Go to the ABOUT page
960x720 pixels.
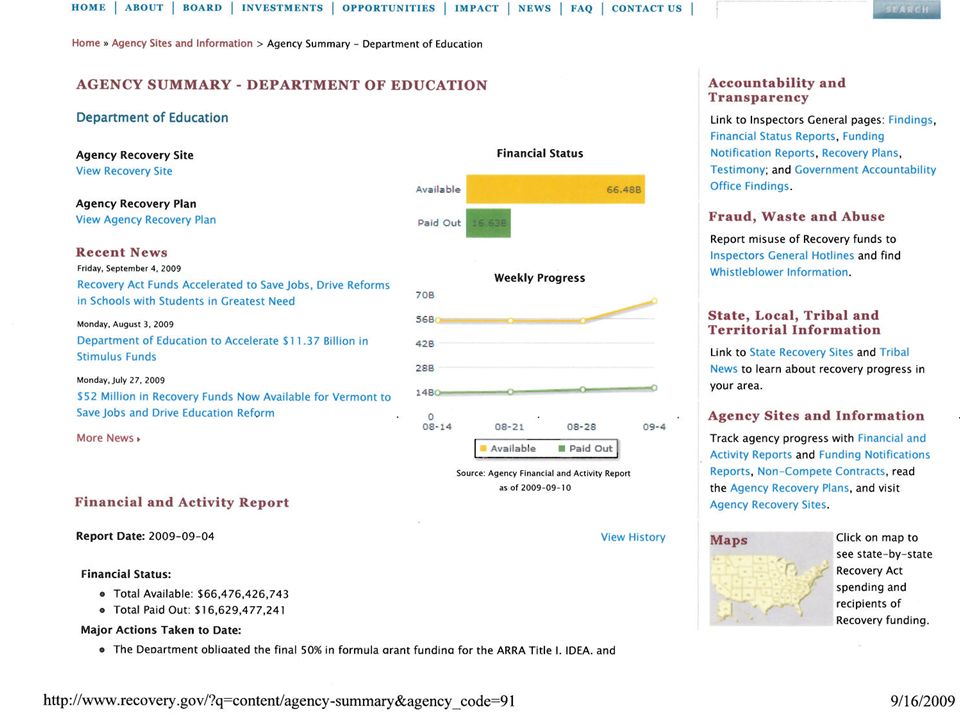click(144, 8)
